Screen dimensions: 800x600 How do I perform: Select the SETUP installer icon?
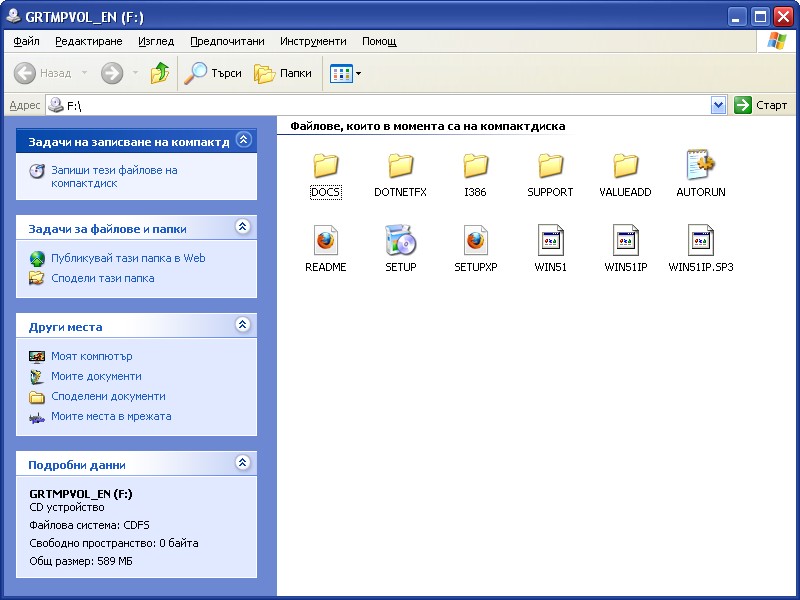(401, 239)
